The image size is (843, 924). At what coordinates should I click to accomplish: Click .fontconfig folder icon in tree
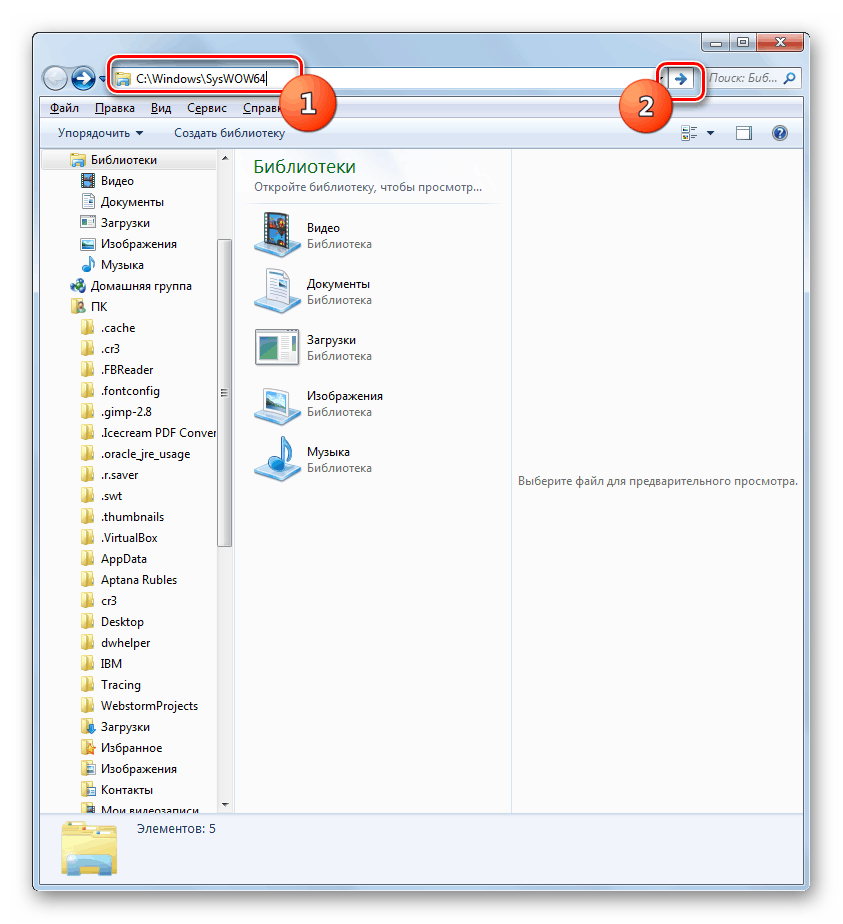coord(87,391)
